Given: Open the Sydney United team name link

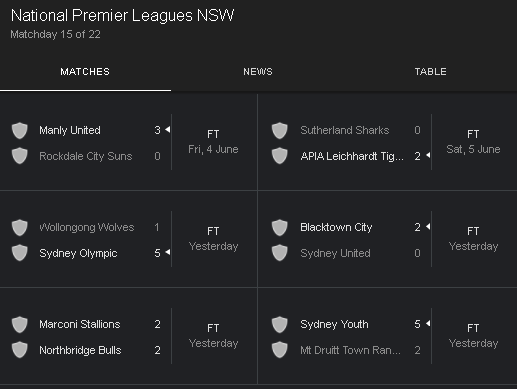Looking at the screenshot, I should click(x=335, y=253).
